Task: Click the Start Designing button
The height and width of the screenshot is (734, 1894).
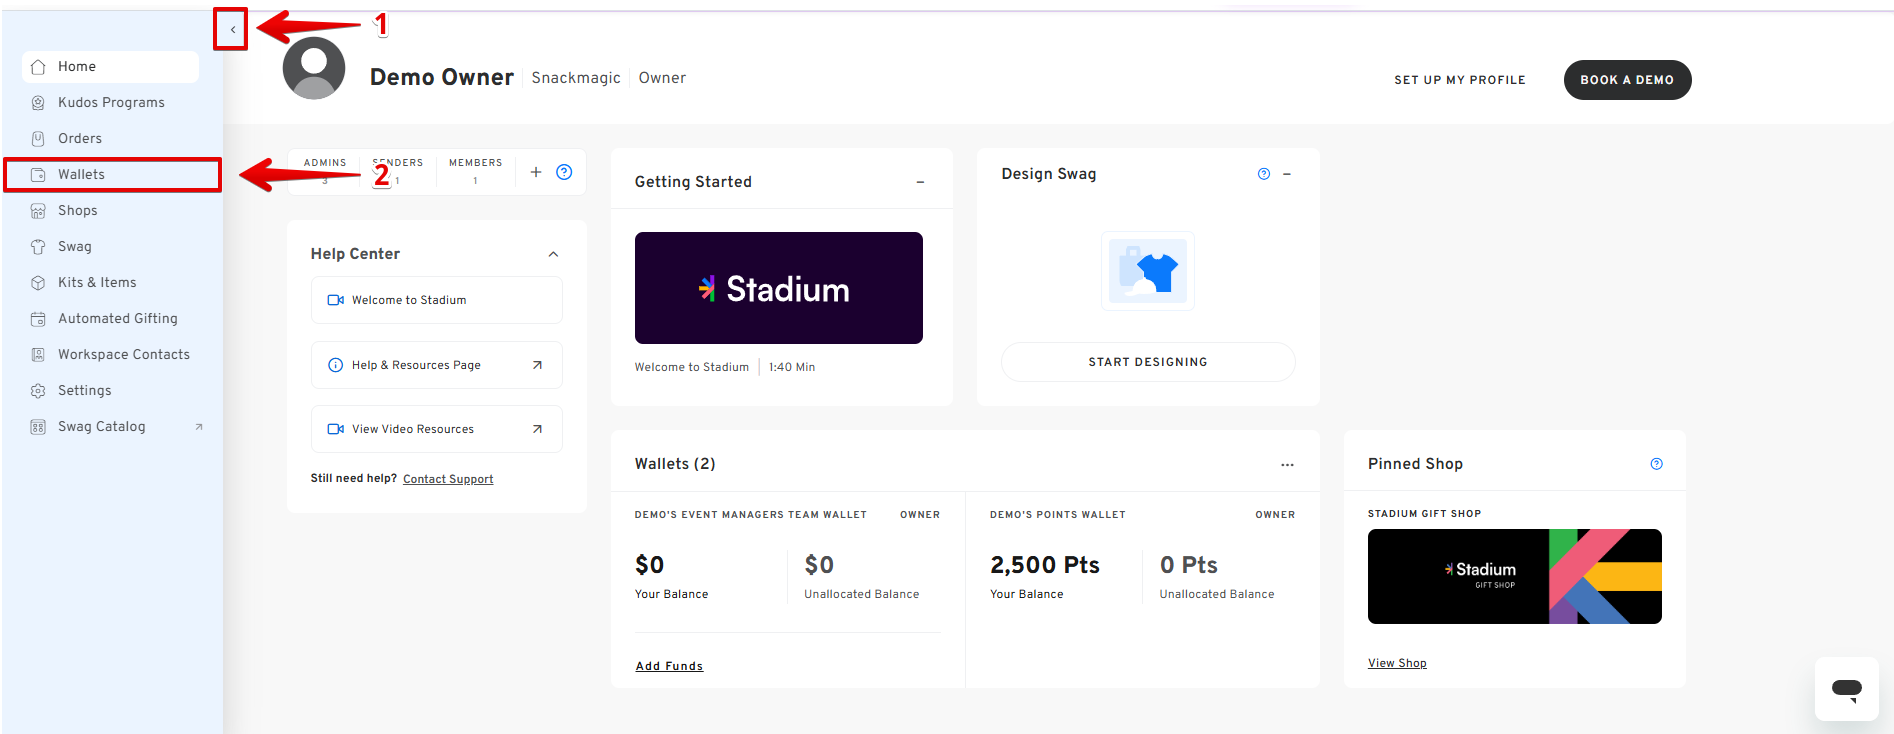Action: pos(1147,362)
